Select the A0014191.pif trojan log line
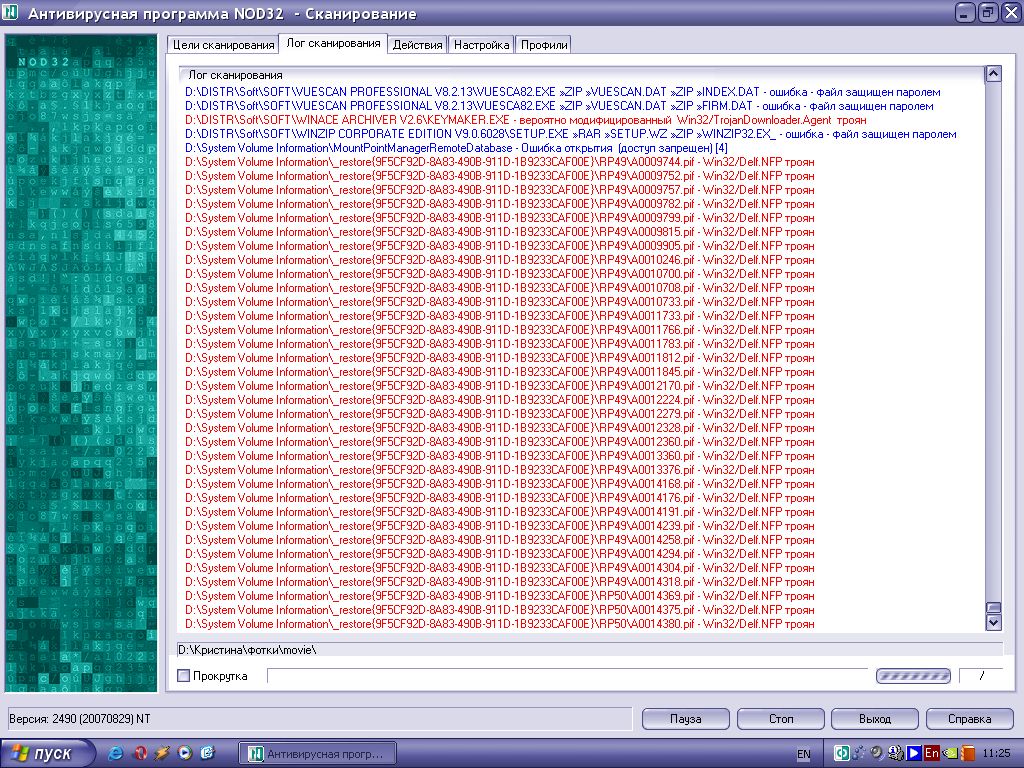1024x768 pixels. [x=500, y=512]
